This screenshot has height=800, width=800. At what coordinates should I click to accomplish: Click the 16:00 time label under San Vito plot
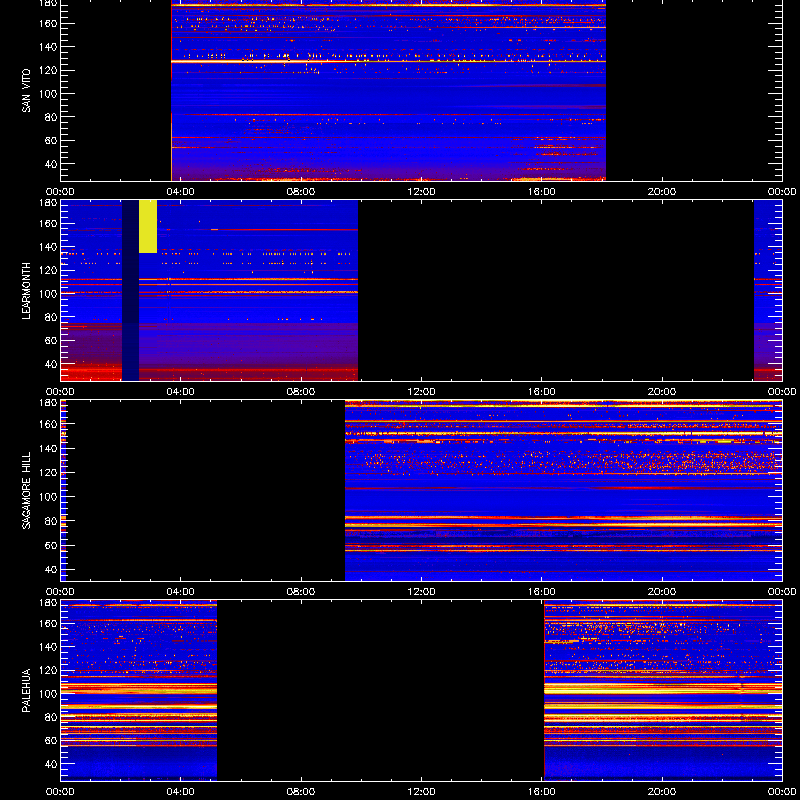pos(542,192)
